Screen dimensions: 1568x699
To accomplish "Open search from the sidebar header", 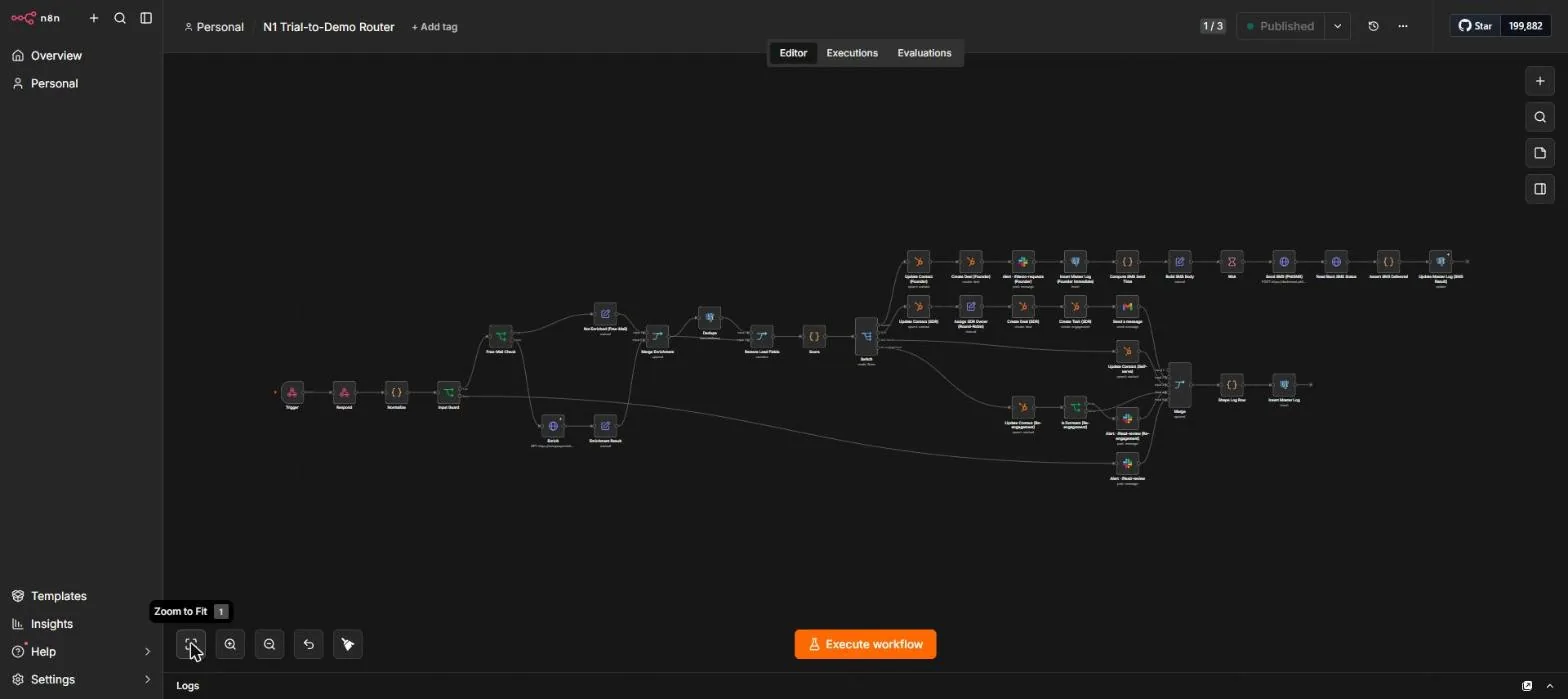I will (x=120, y=18).
